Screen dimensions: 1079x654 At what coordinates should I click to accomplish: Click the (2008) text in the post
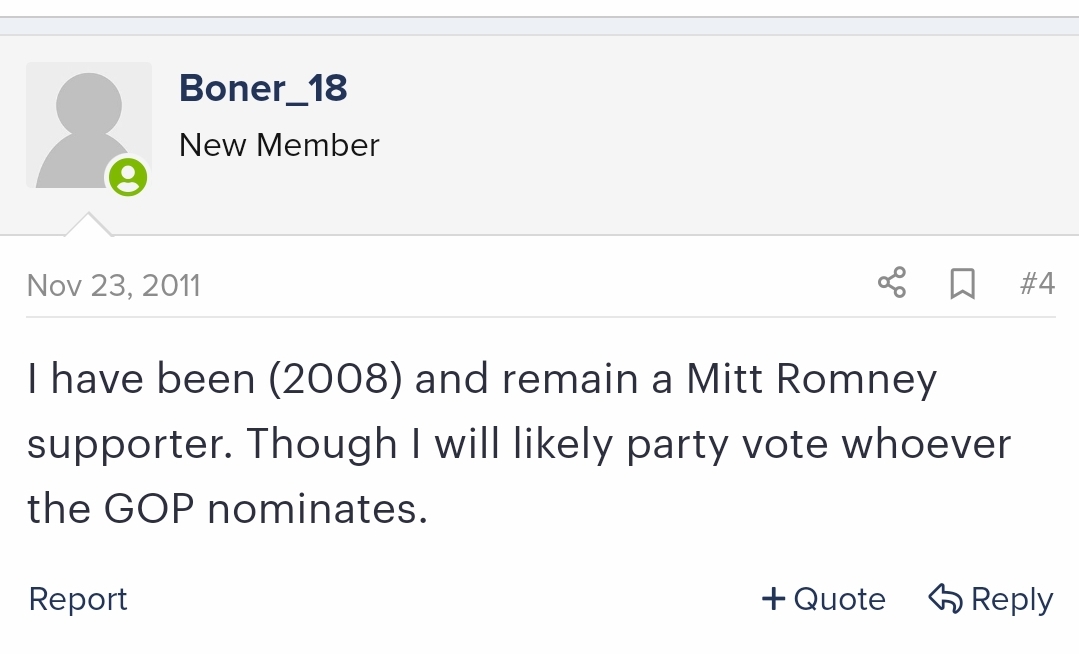pos(335,379)
